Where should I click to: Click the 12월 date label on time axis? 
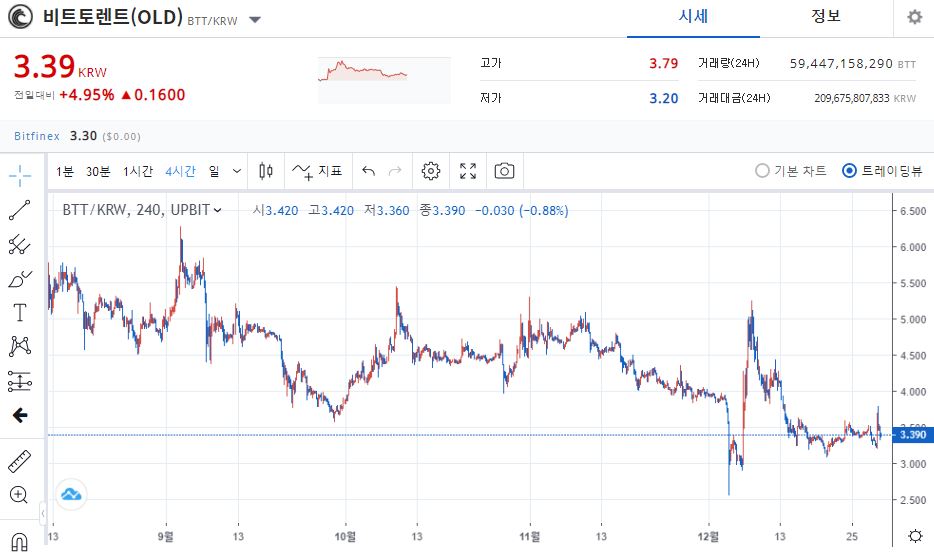(x=708, y=536)
